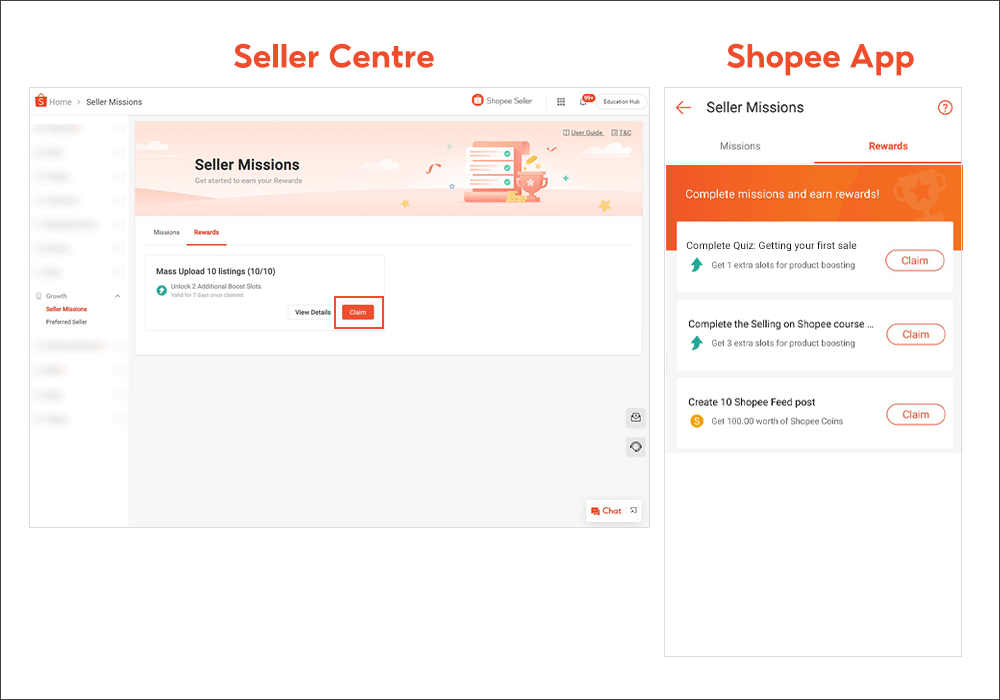Screen dimensions: 1000x700
Task: Claim the Selling on Shopee course reward
Action: [915, 335]
